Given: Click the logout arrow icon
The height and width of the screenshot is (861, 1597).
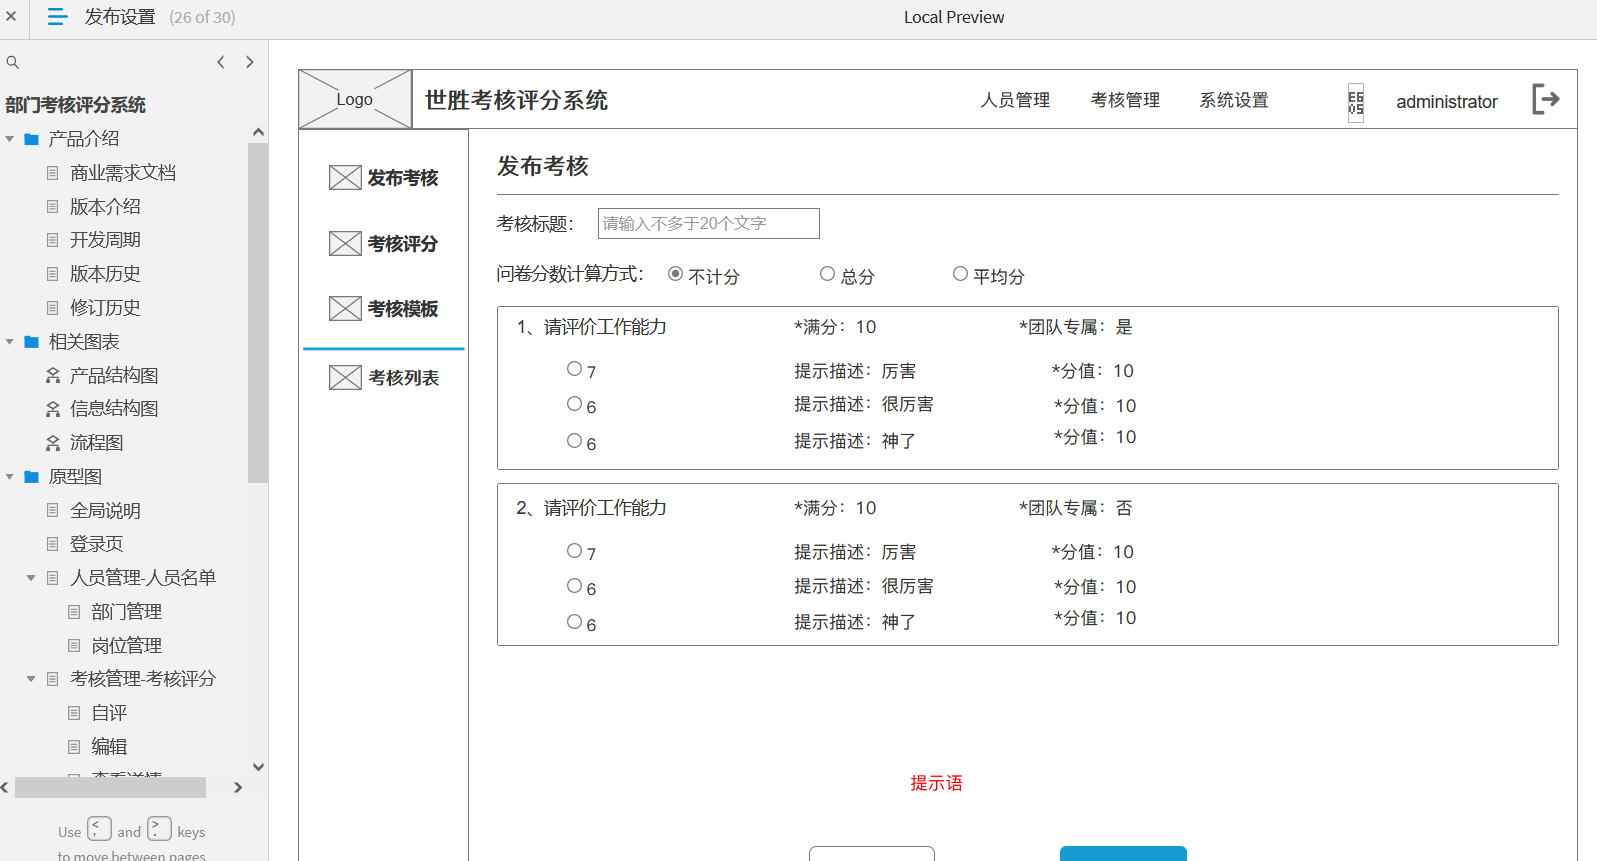Looking at the screenshot, I should 1546,99.
